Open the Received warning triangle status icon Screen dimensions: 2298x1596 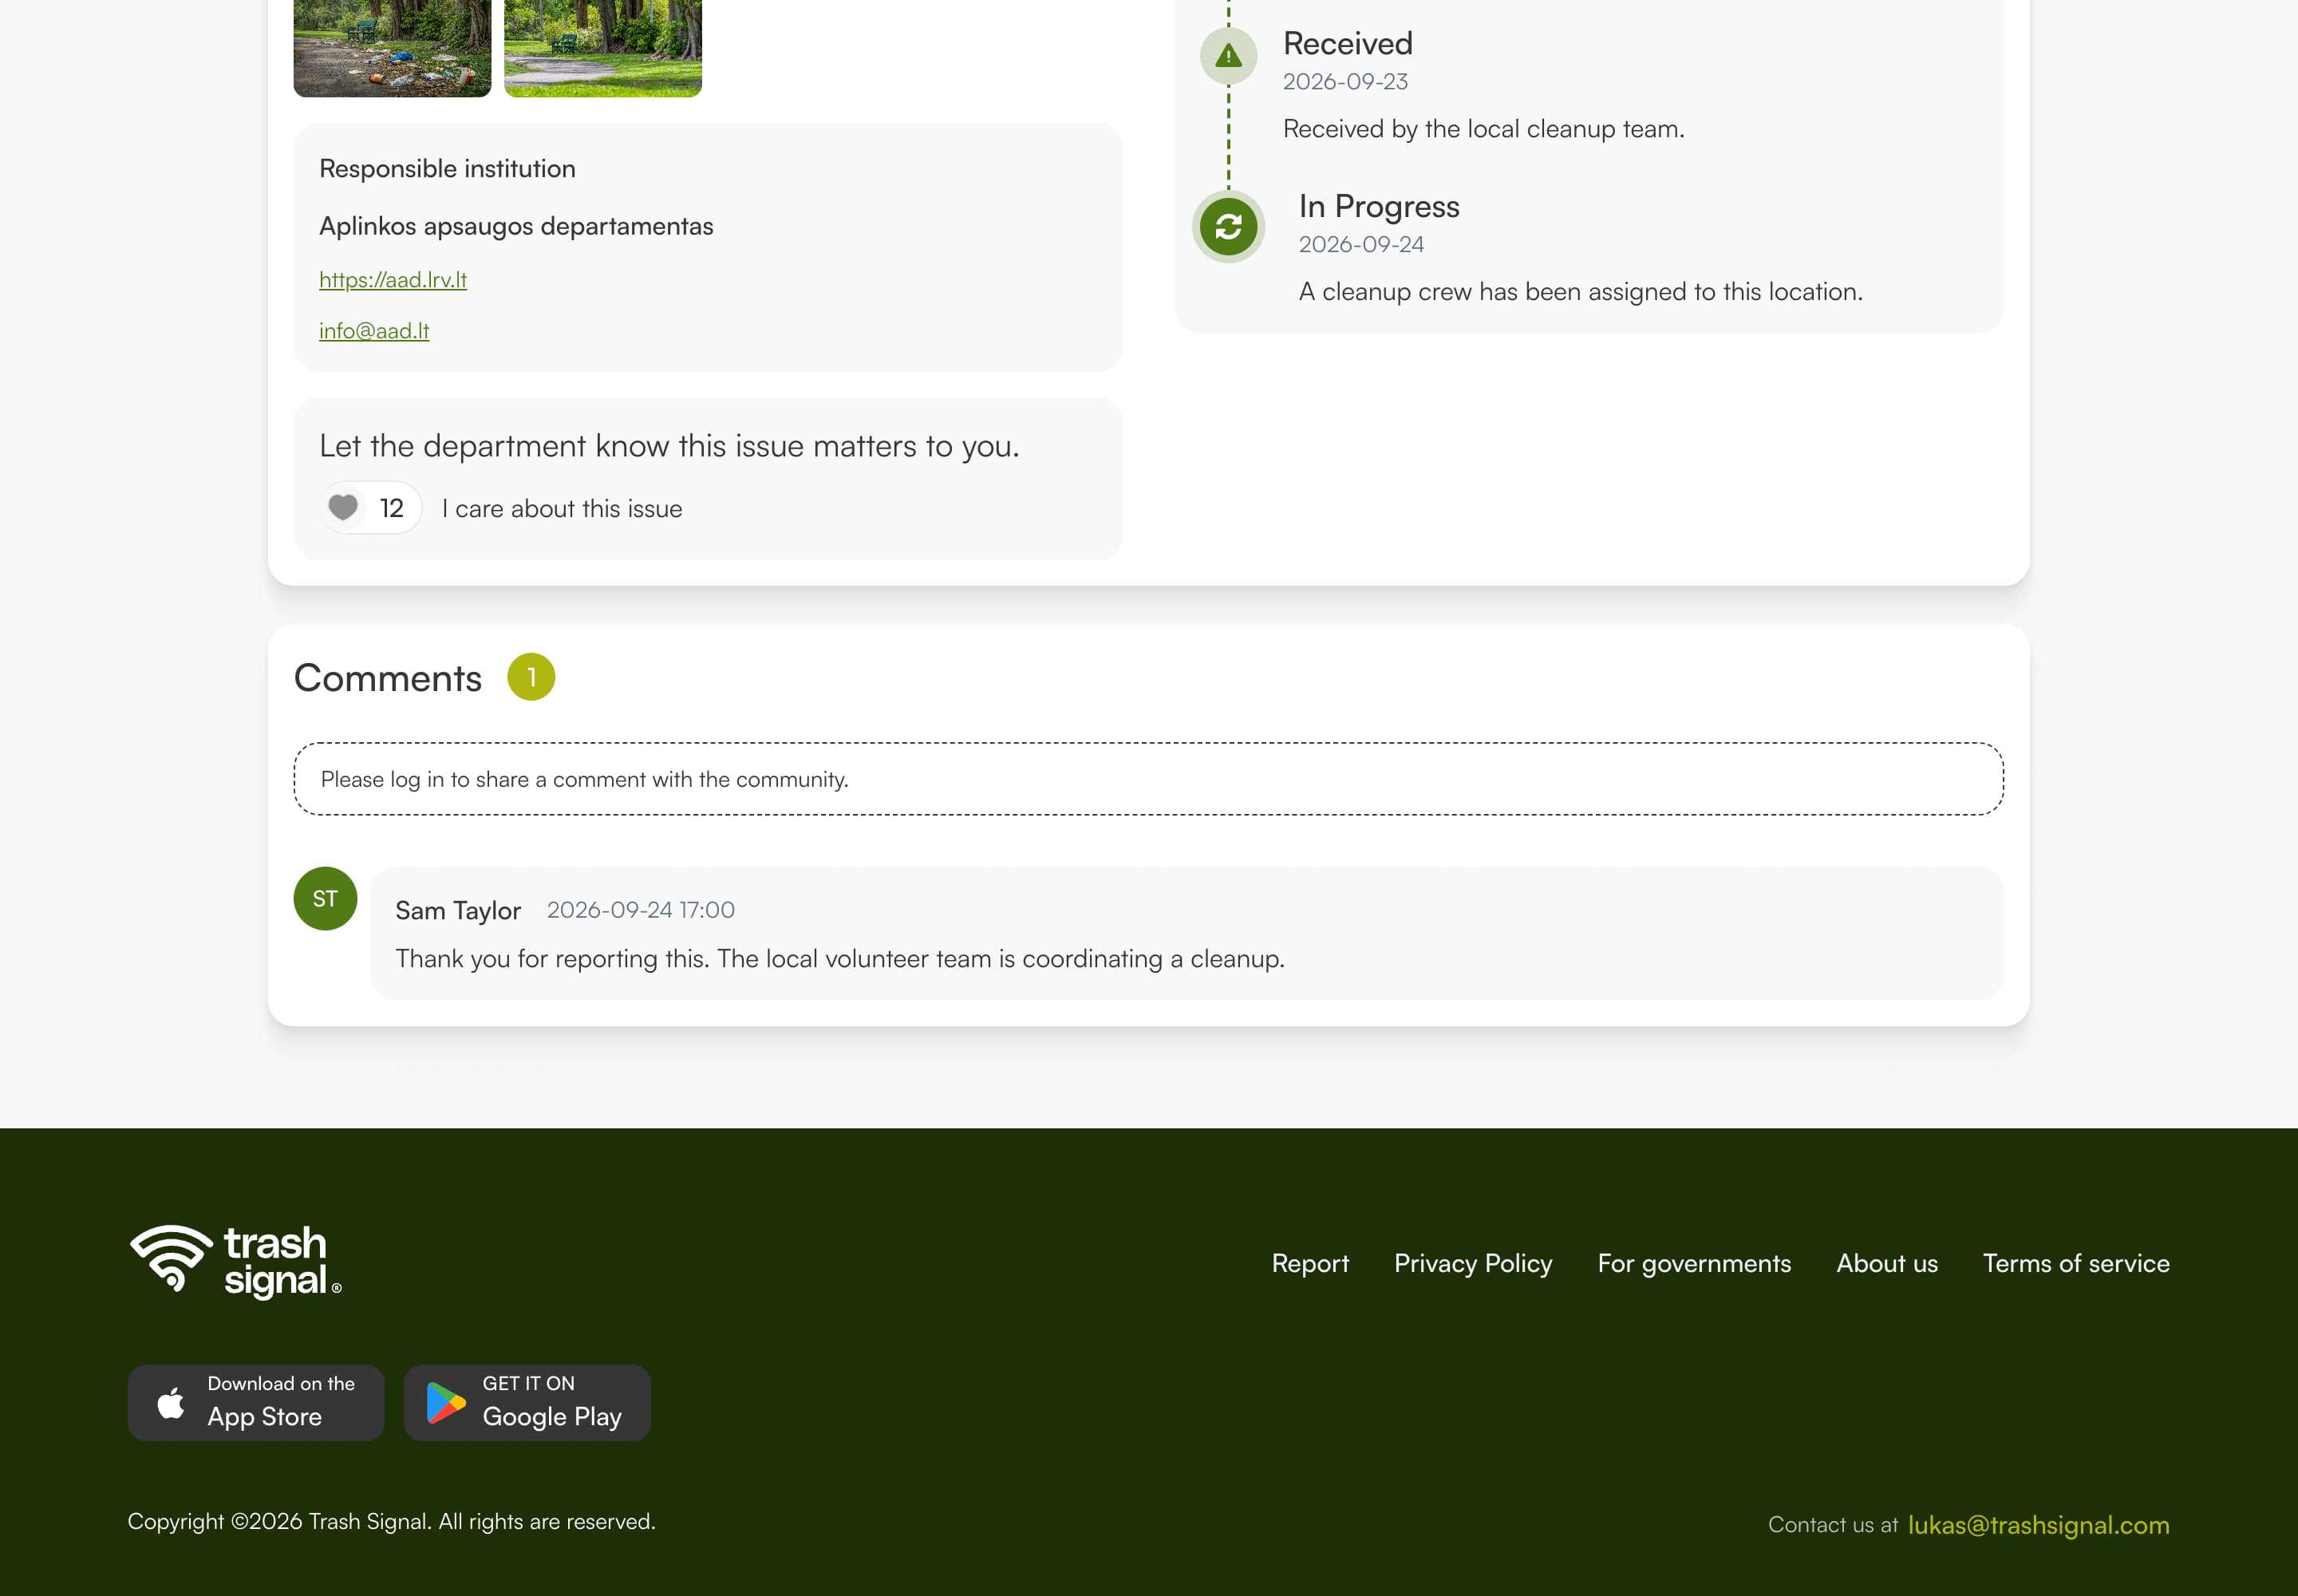coord(1228,57)
